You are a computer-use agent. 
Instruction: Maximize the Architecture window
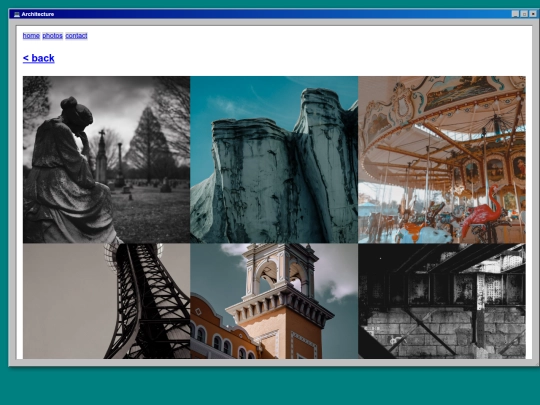[524, 14]
